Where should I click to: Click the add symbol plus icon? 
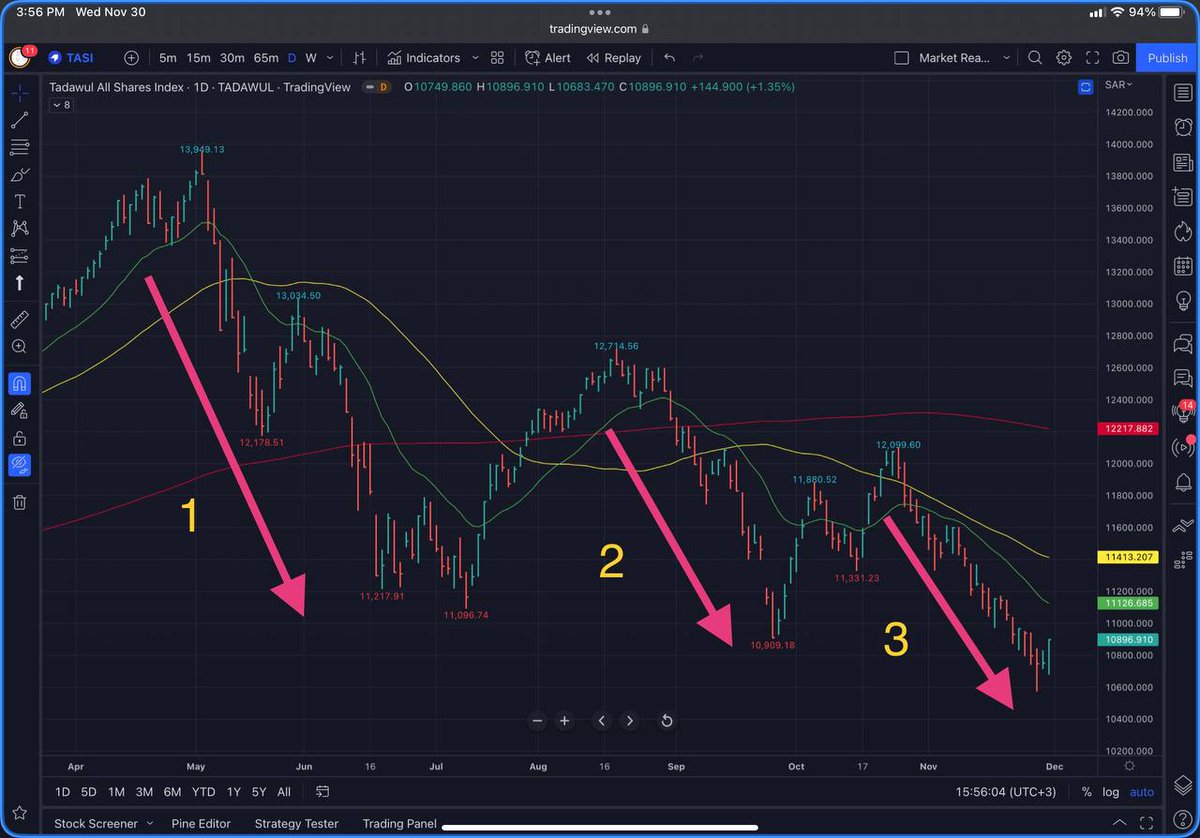[x=131, y=58]
